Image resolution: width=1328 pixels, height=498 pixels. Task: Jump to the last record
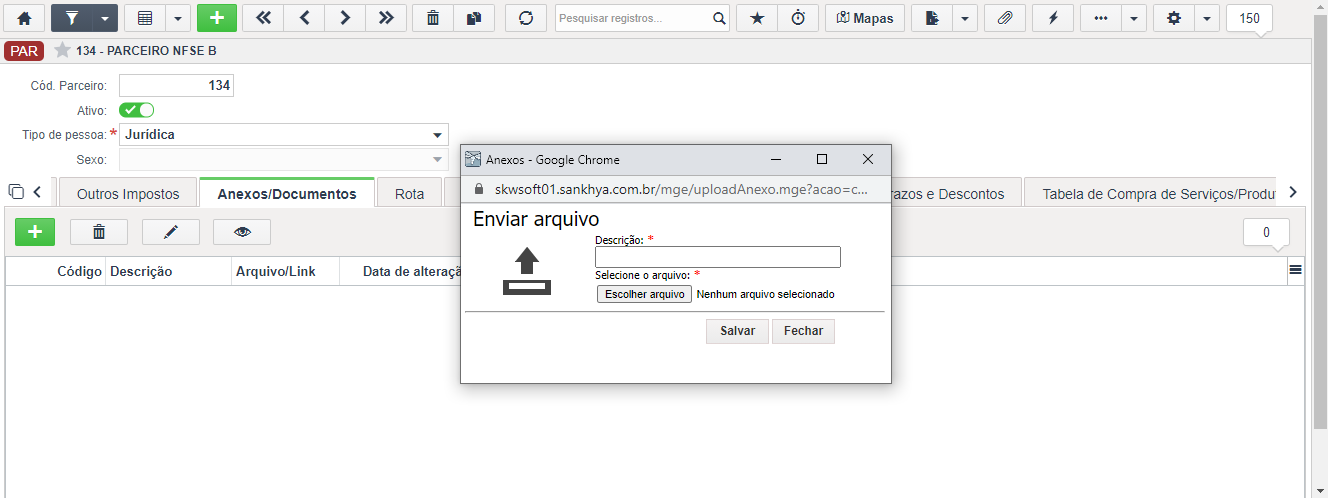click(x=386, y=18)
